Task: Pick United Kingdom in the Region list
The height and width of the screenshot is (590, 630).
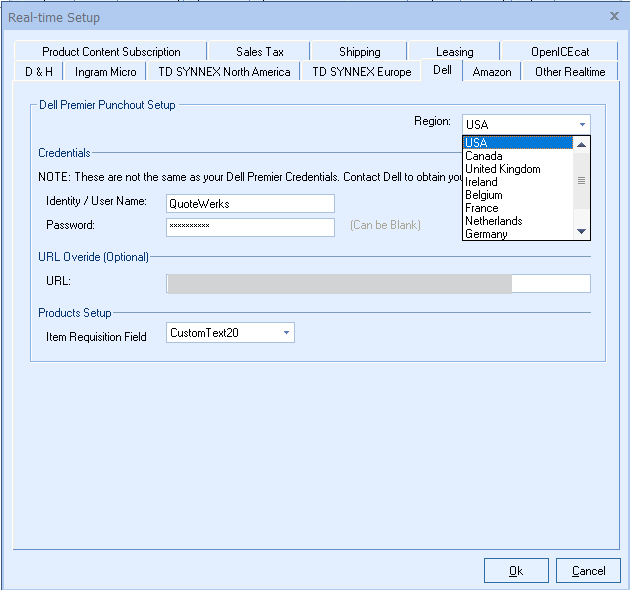Action: pos(502,169)
